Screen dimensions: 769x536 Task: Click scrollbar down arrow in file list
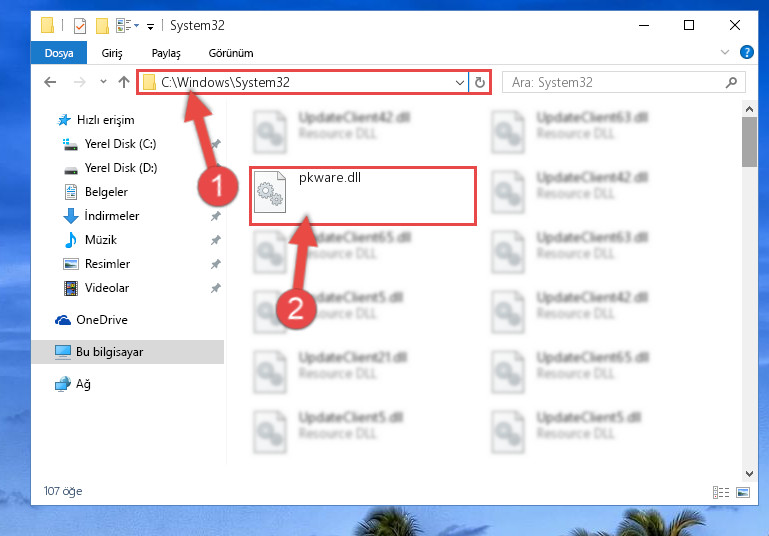point(749,473)
